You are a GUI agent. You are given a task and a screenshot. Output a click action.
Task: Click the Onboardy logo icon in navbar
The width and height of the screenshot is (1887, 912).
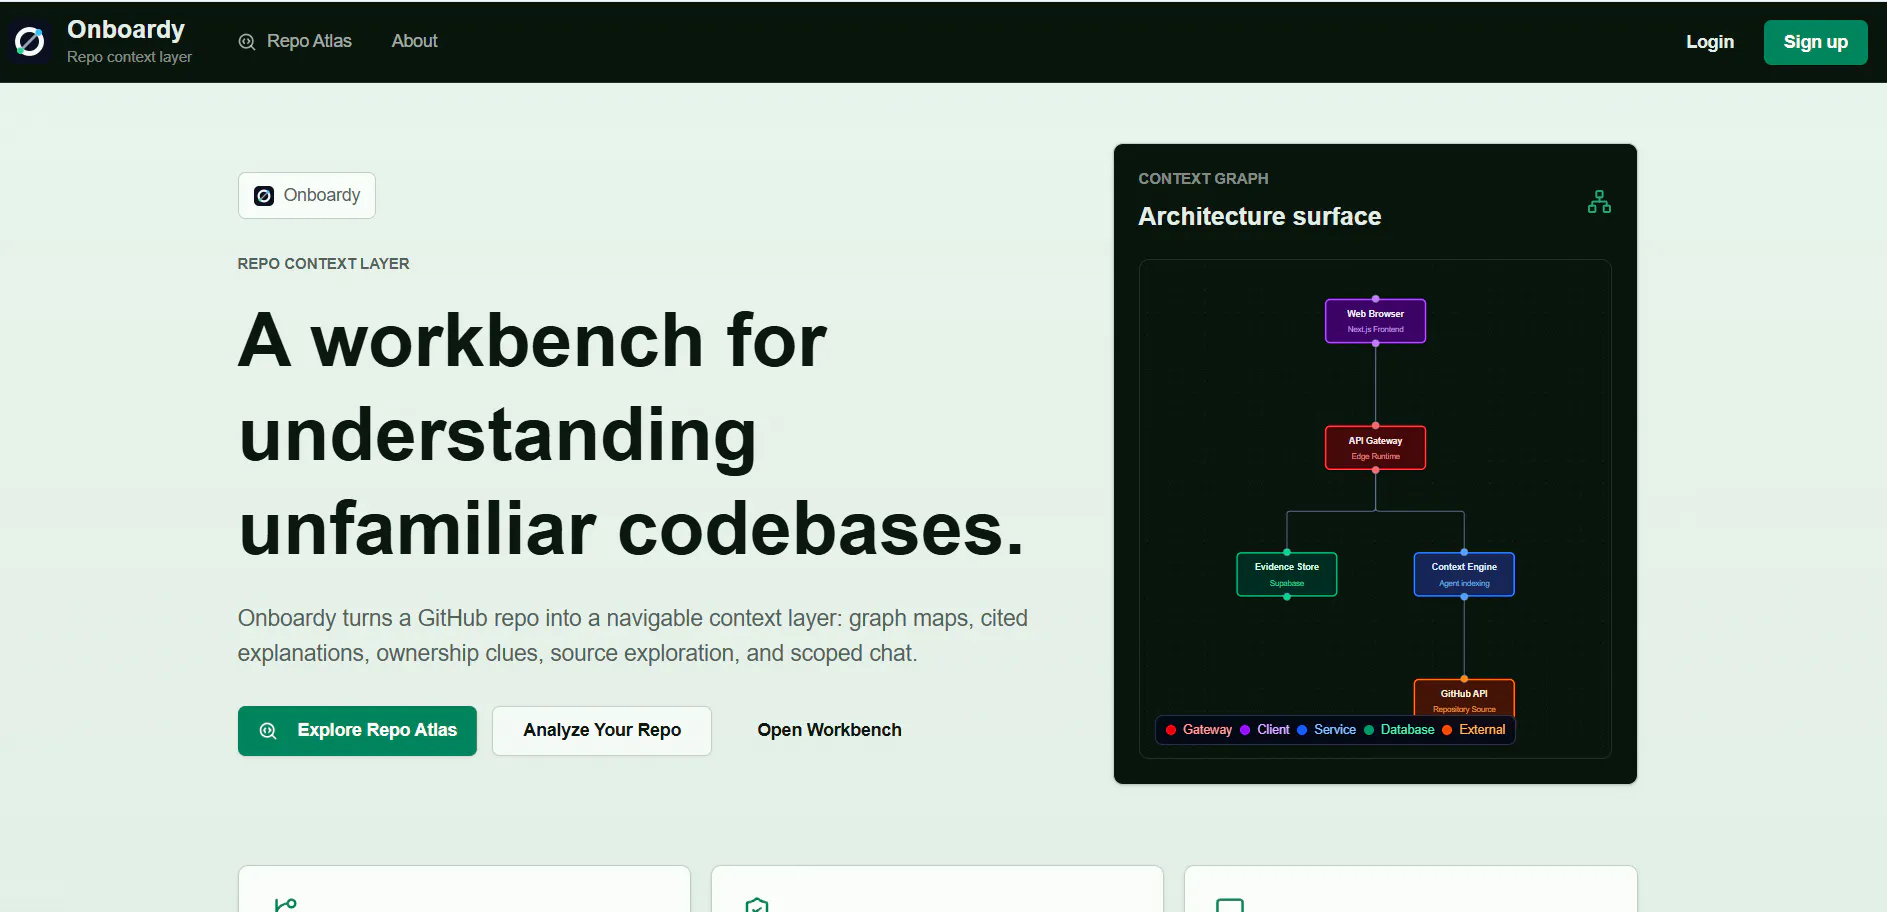[30, 42]
